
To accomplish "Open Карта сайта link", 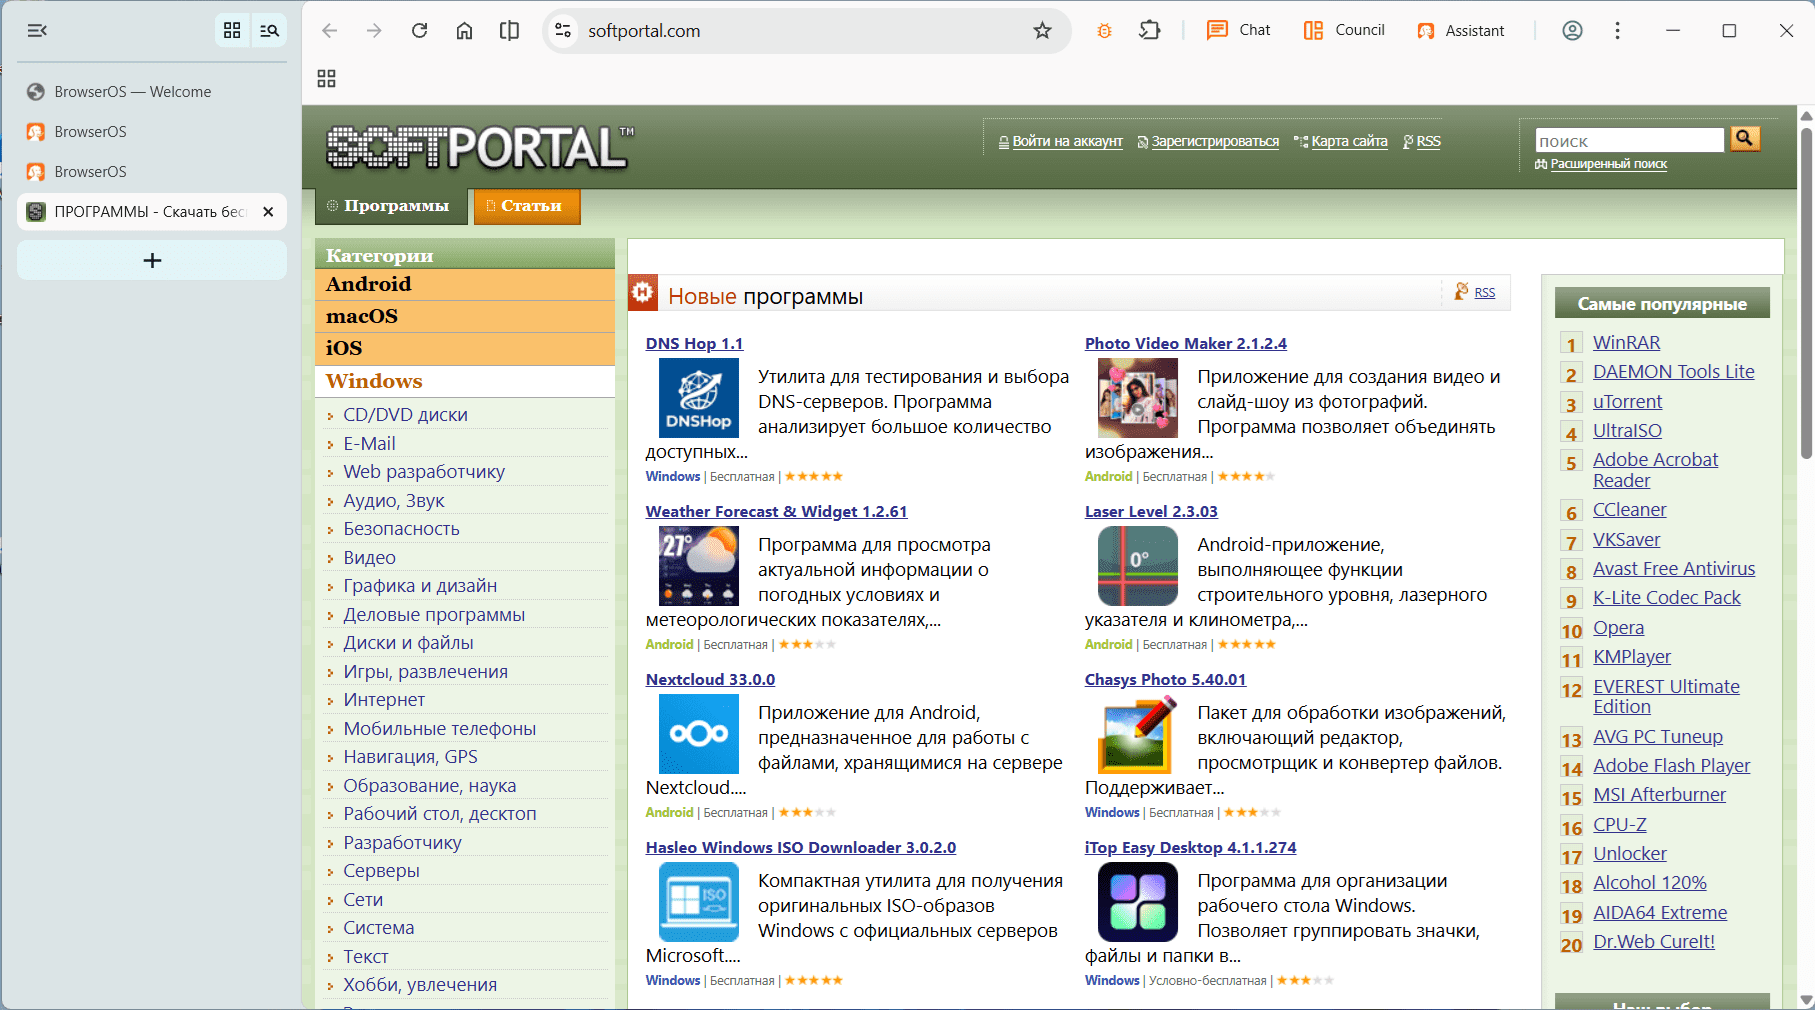I will click(1349, 142).
